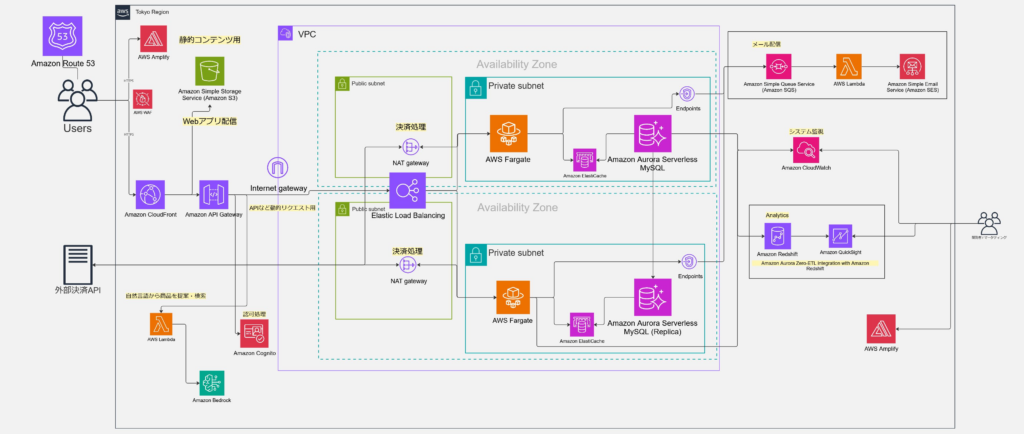Select the Amazon CloudFront icon
Screen dimensions: 1024x434
(x=150, y=195)
